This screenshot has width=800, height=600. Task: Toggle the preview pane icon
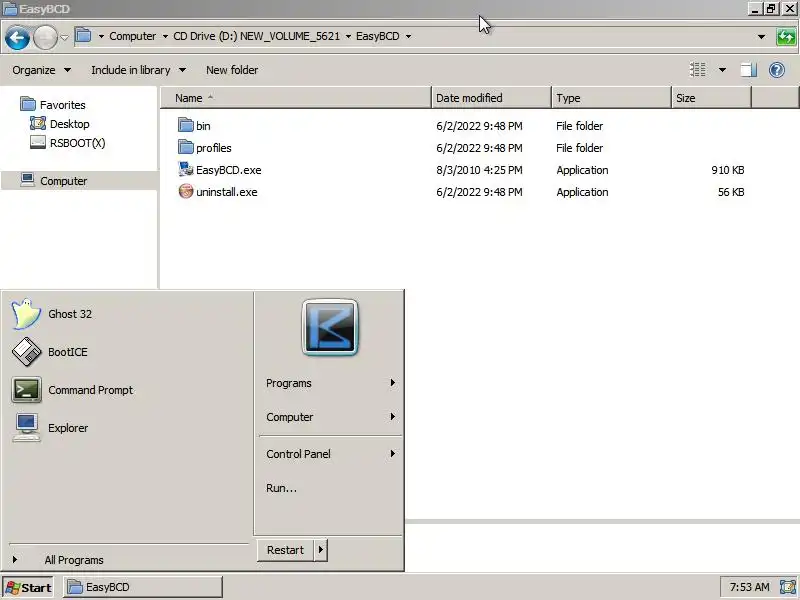click(748, 69)
